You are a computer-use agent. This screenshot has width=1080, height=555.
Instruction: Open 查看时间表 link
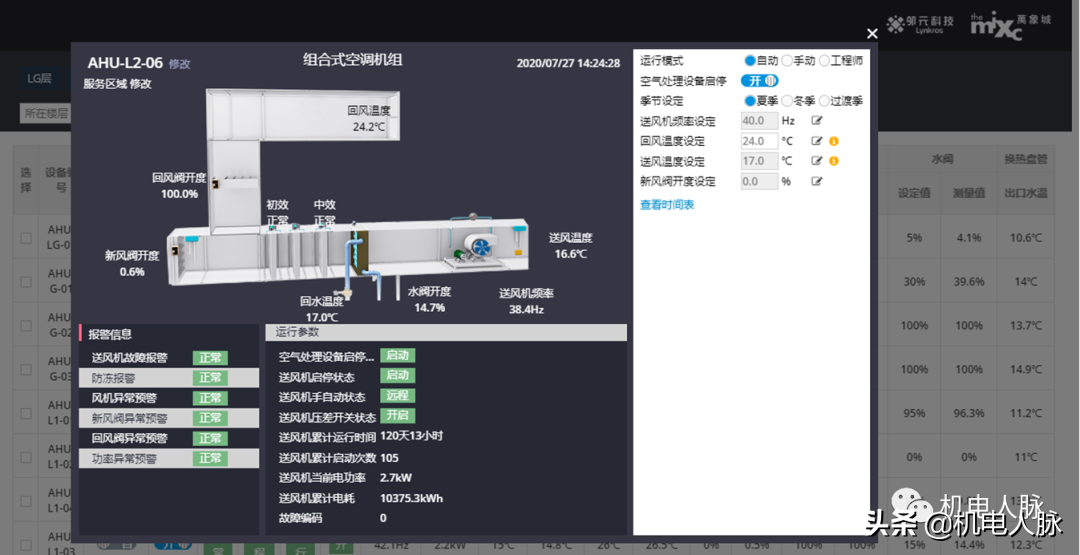click(667, 205)
